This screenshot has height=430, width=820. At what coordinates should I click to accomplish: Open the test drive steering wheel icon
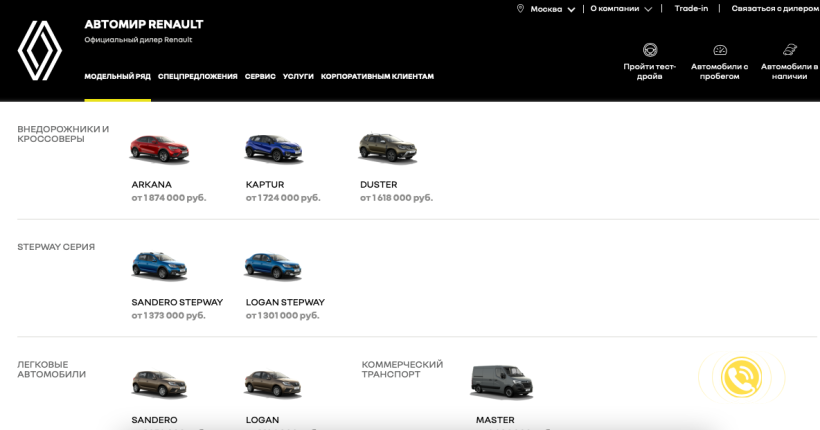[x=650, y=50]
